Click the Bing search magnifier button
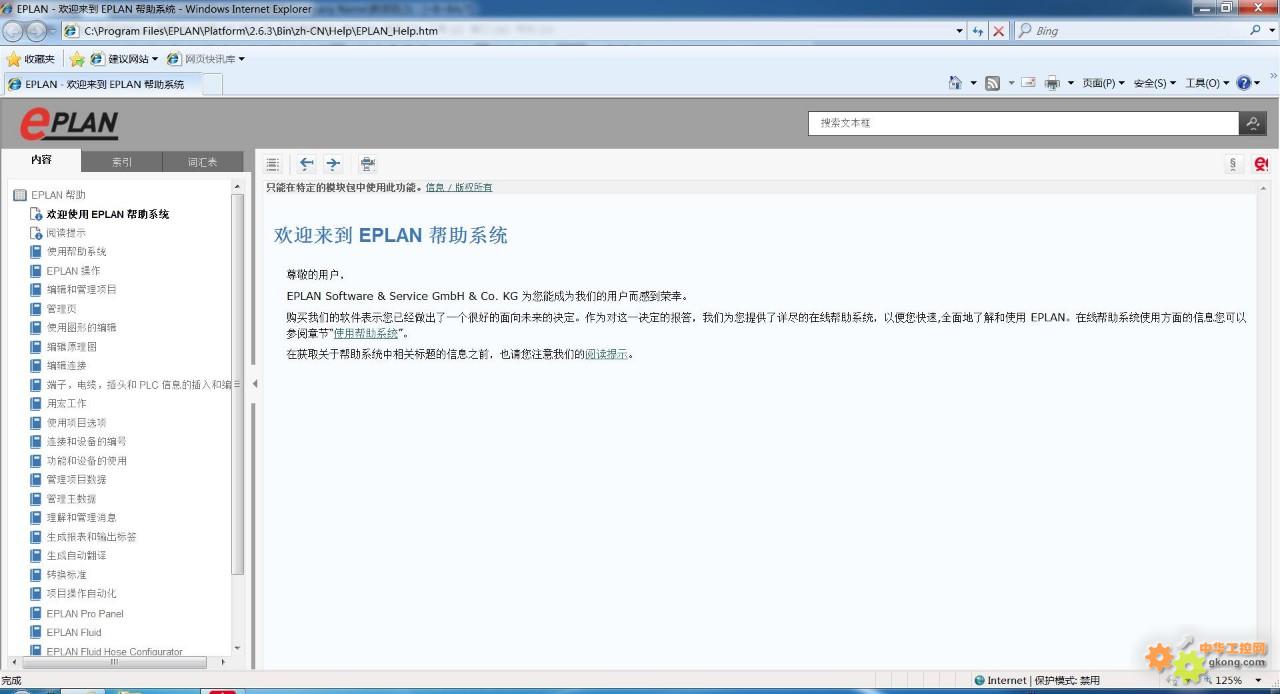This screenshot has height=694, width=1280. point(1256,31)
